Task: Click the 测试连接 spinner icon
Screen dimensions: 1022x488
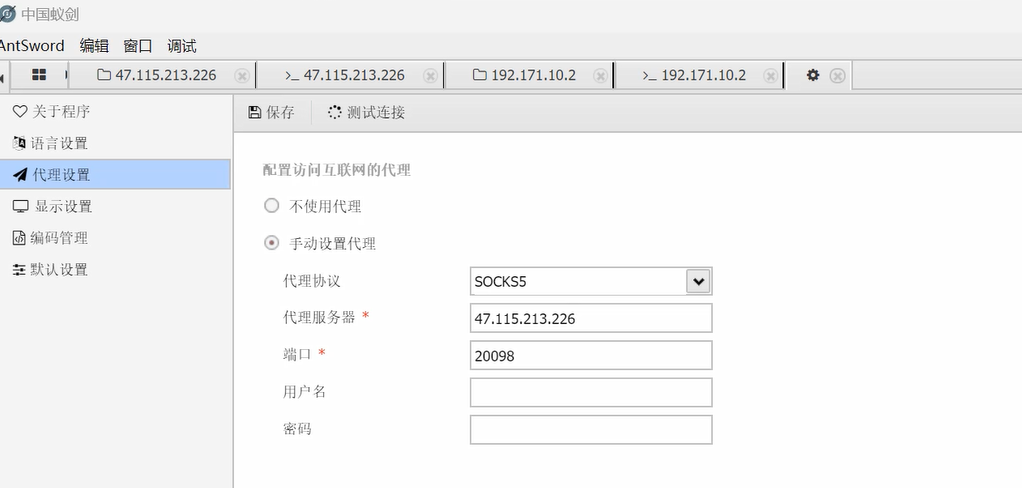Action: point(334,112)
